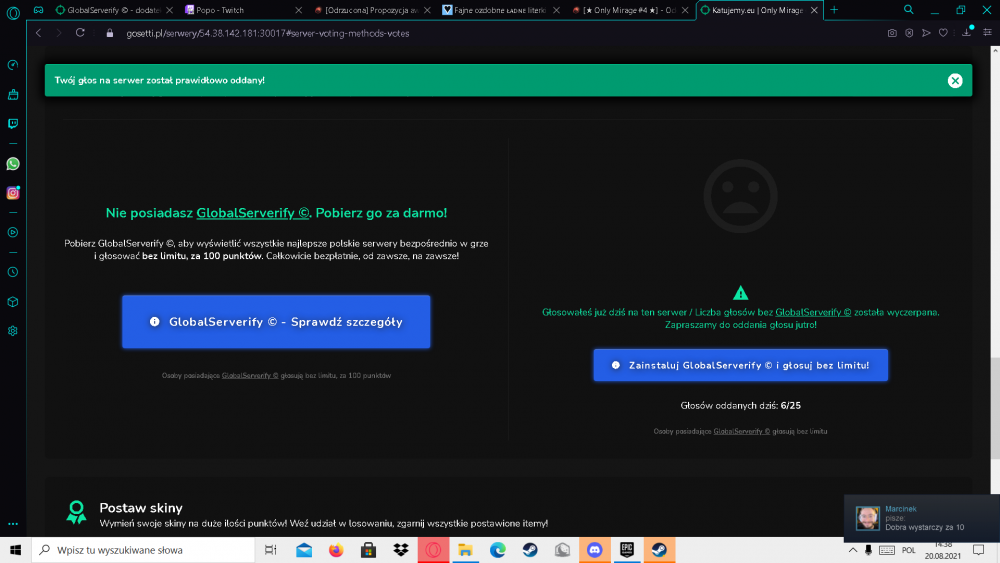Open Settings gear in sidebar
Viewport: 1000px width, 563px height.
coord(13,331)
